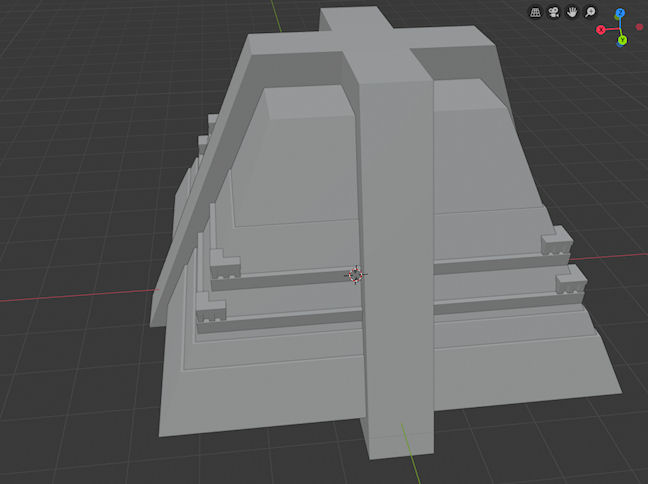
Task: Select the middle left notched bracket
Action: click(224, 267)
